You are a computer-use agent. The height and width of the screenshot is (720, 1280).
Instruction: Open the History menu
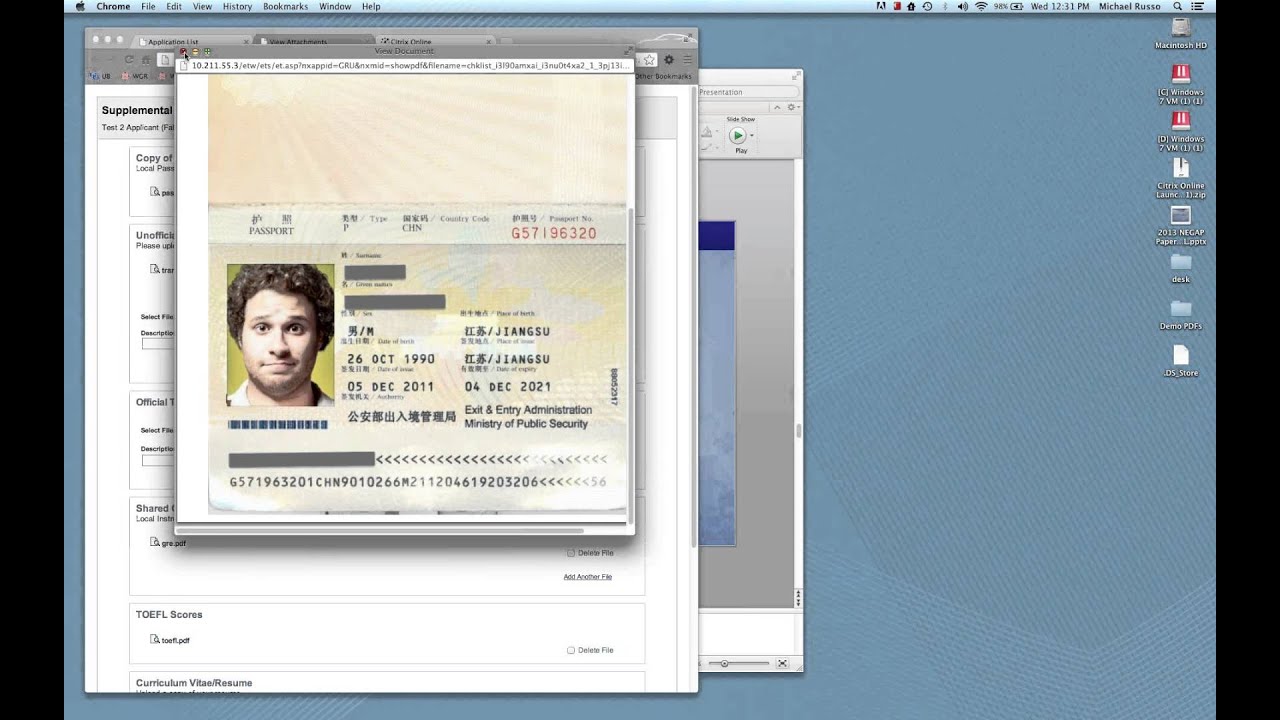(237, 6)
